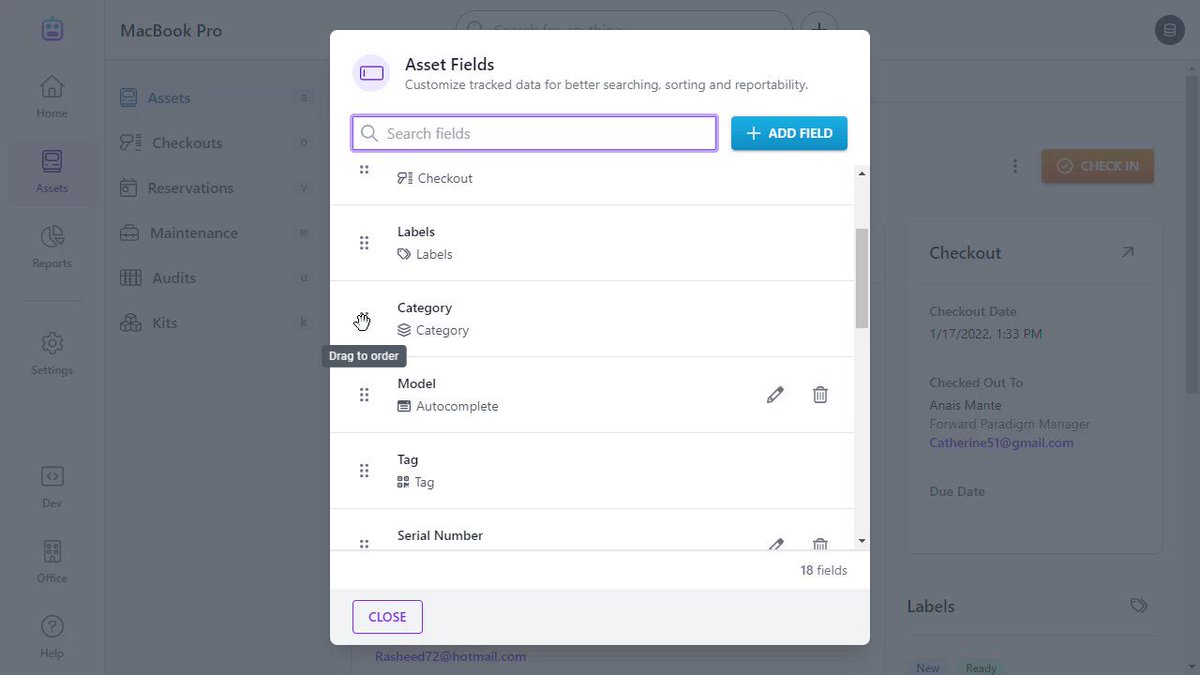Select the drag handle for Model field

tap(364, 395)
